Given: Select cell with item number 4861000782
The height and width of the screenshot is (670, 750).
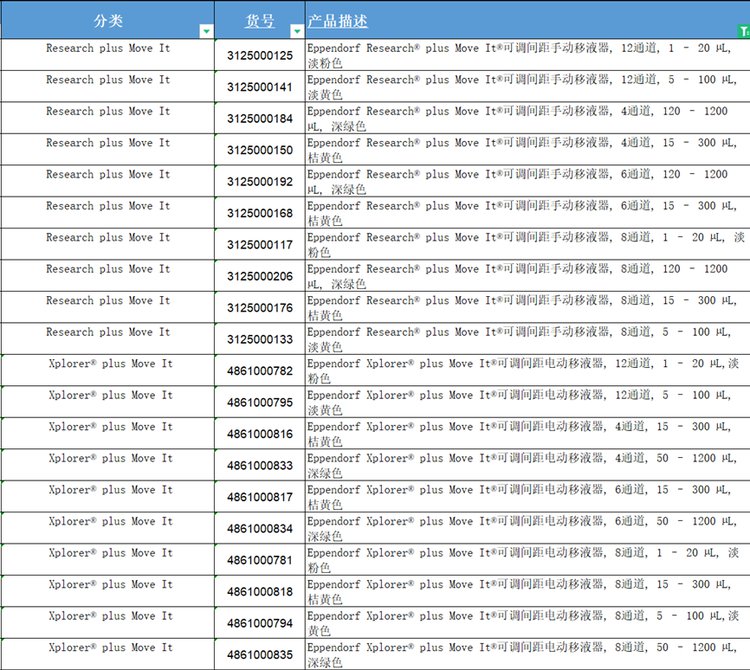Looking at the screenshot, I should pos(260,371).
